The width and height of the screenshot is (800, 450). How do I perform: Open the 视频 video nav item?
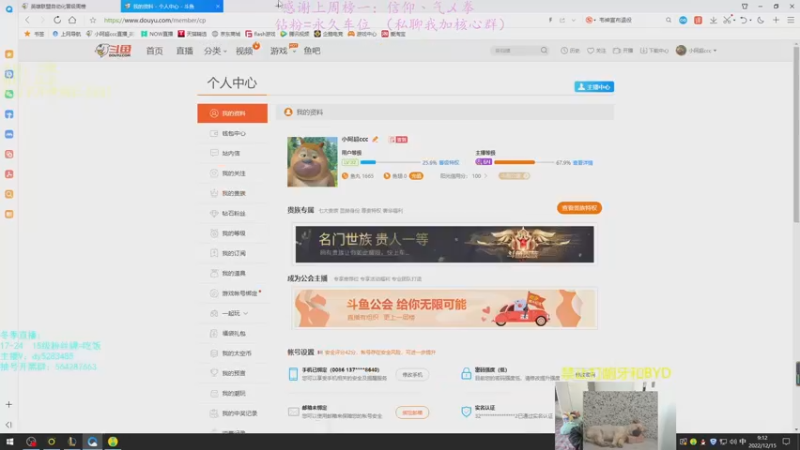coord(244,51)
